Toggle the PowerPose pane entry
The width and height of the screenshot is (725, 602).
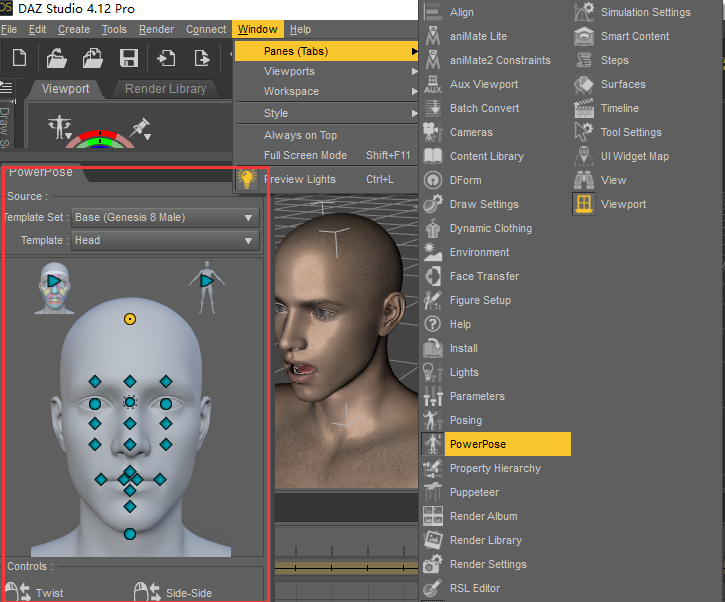point(496,444)
